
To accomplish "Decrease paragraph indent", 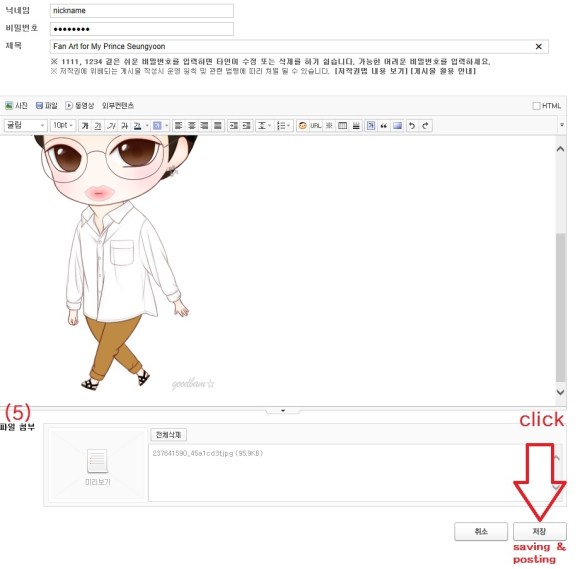I will point(246,126).
